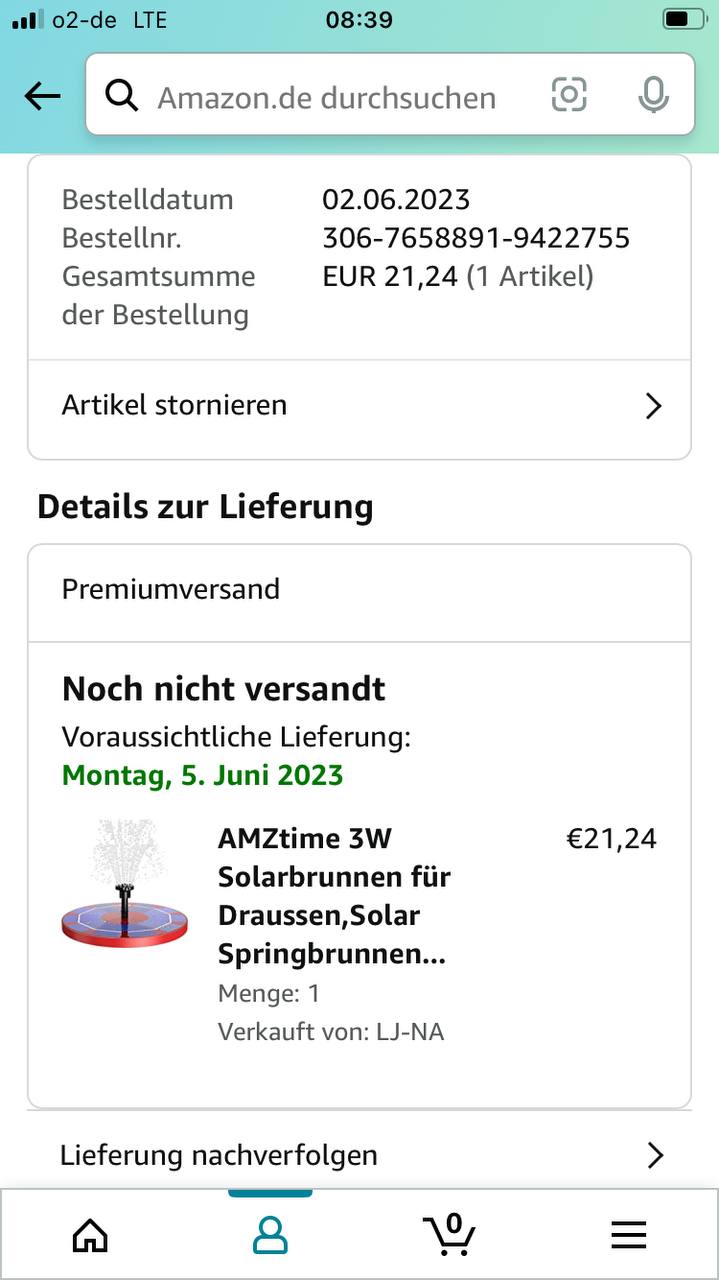The height and width of the screenshot is (1280, 719).
Task: Open the hamburger menu icon
Action: 628,1236
